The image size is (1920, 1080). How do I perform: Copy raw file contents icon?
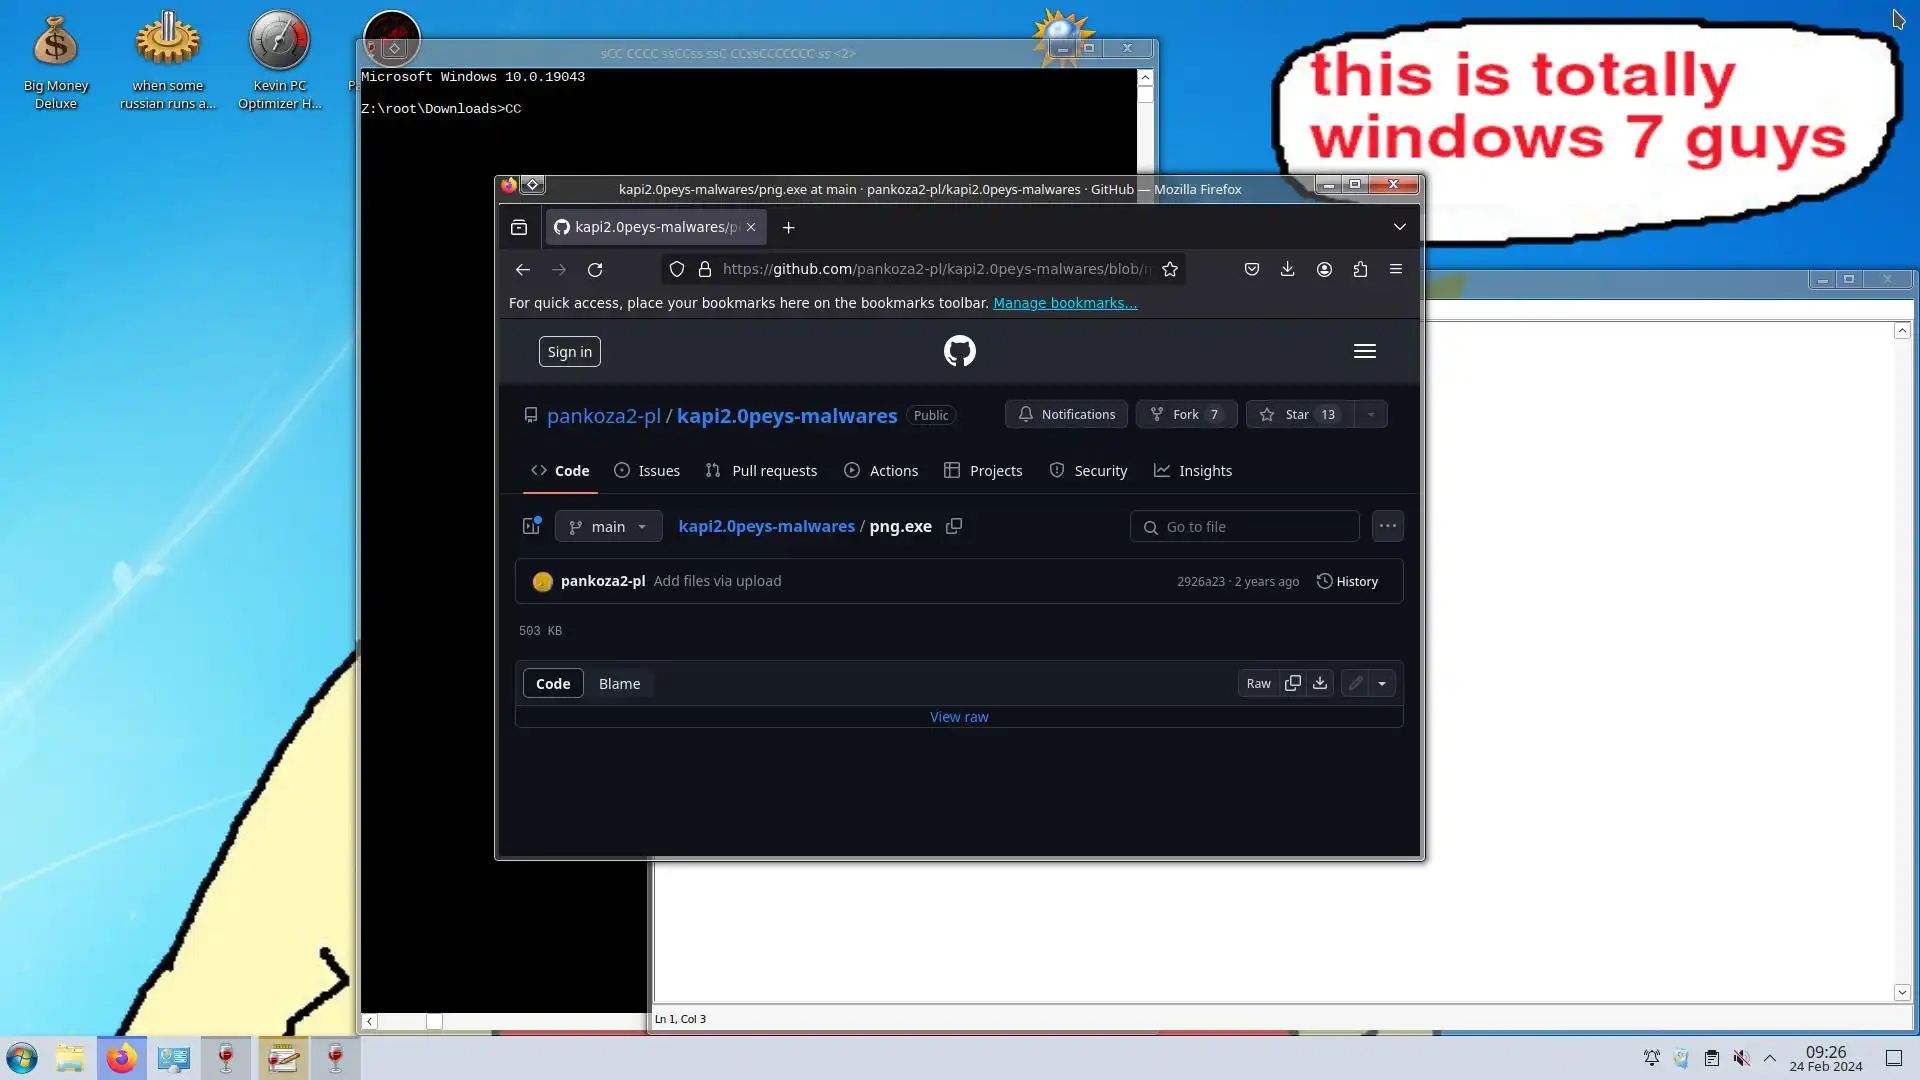click(1292, 683)
